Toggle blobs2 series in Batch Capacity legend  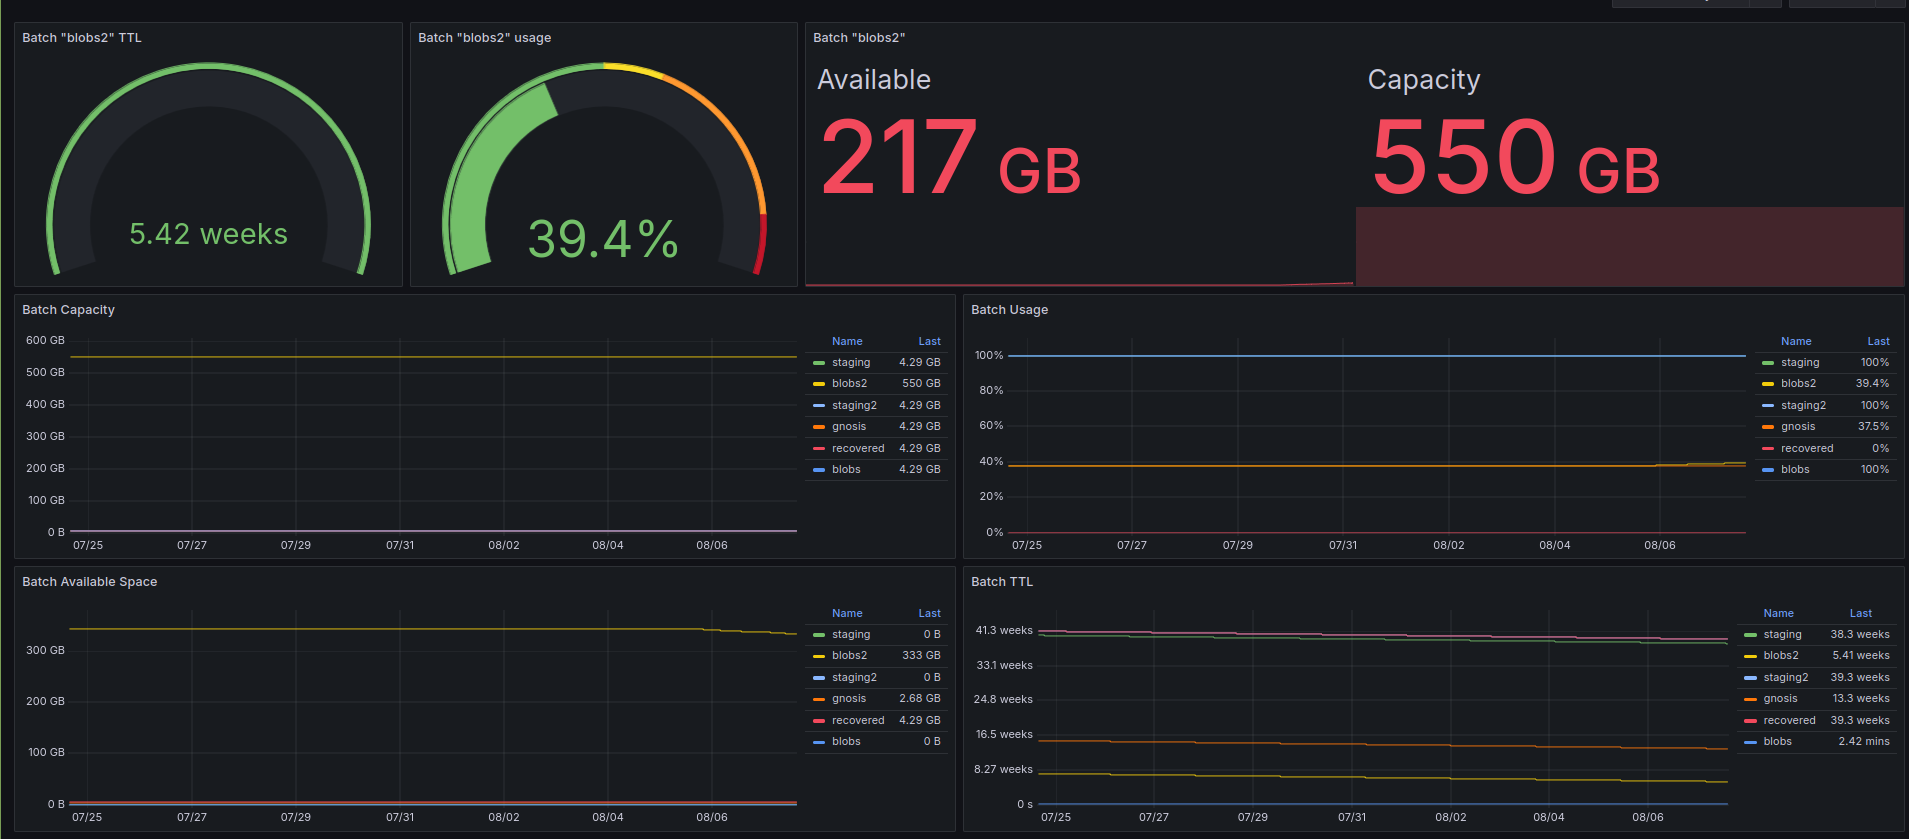[850, 384]
